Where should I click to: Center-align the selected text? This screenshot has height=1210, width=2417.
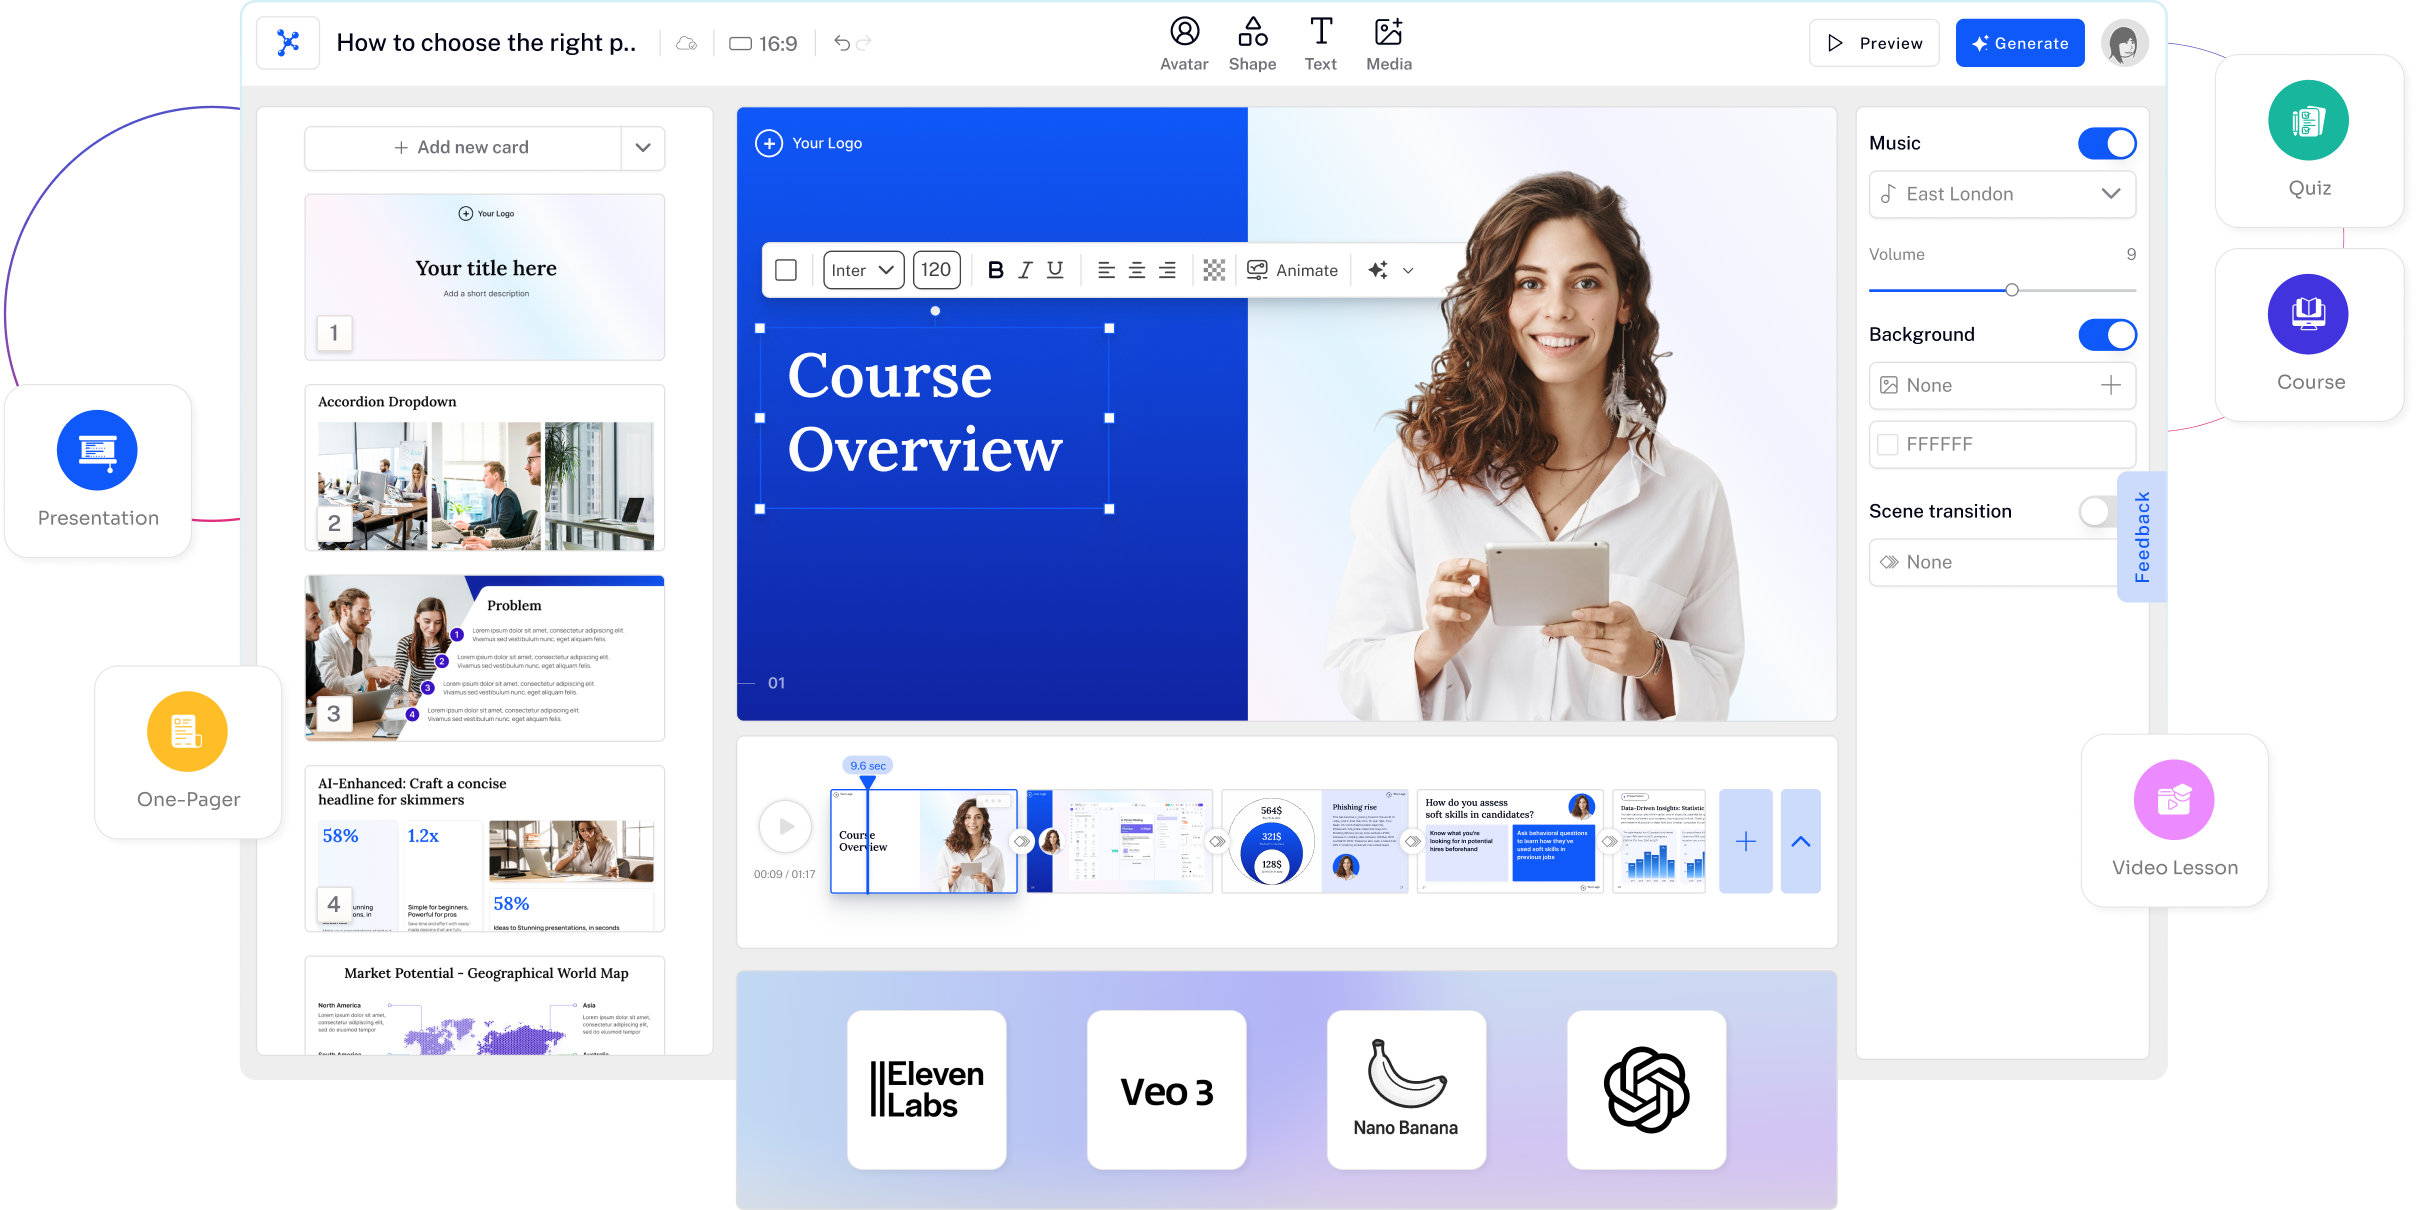[x=1137, y=270]
